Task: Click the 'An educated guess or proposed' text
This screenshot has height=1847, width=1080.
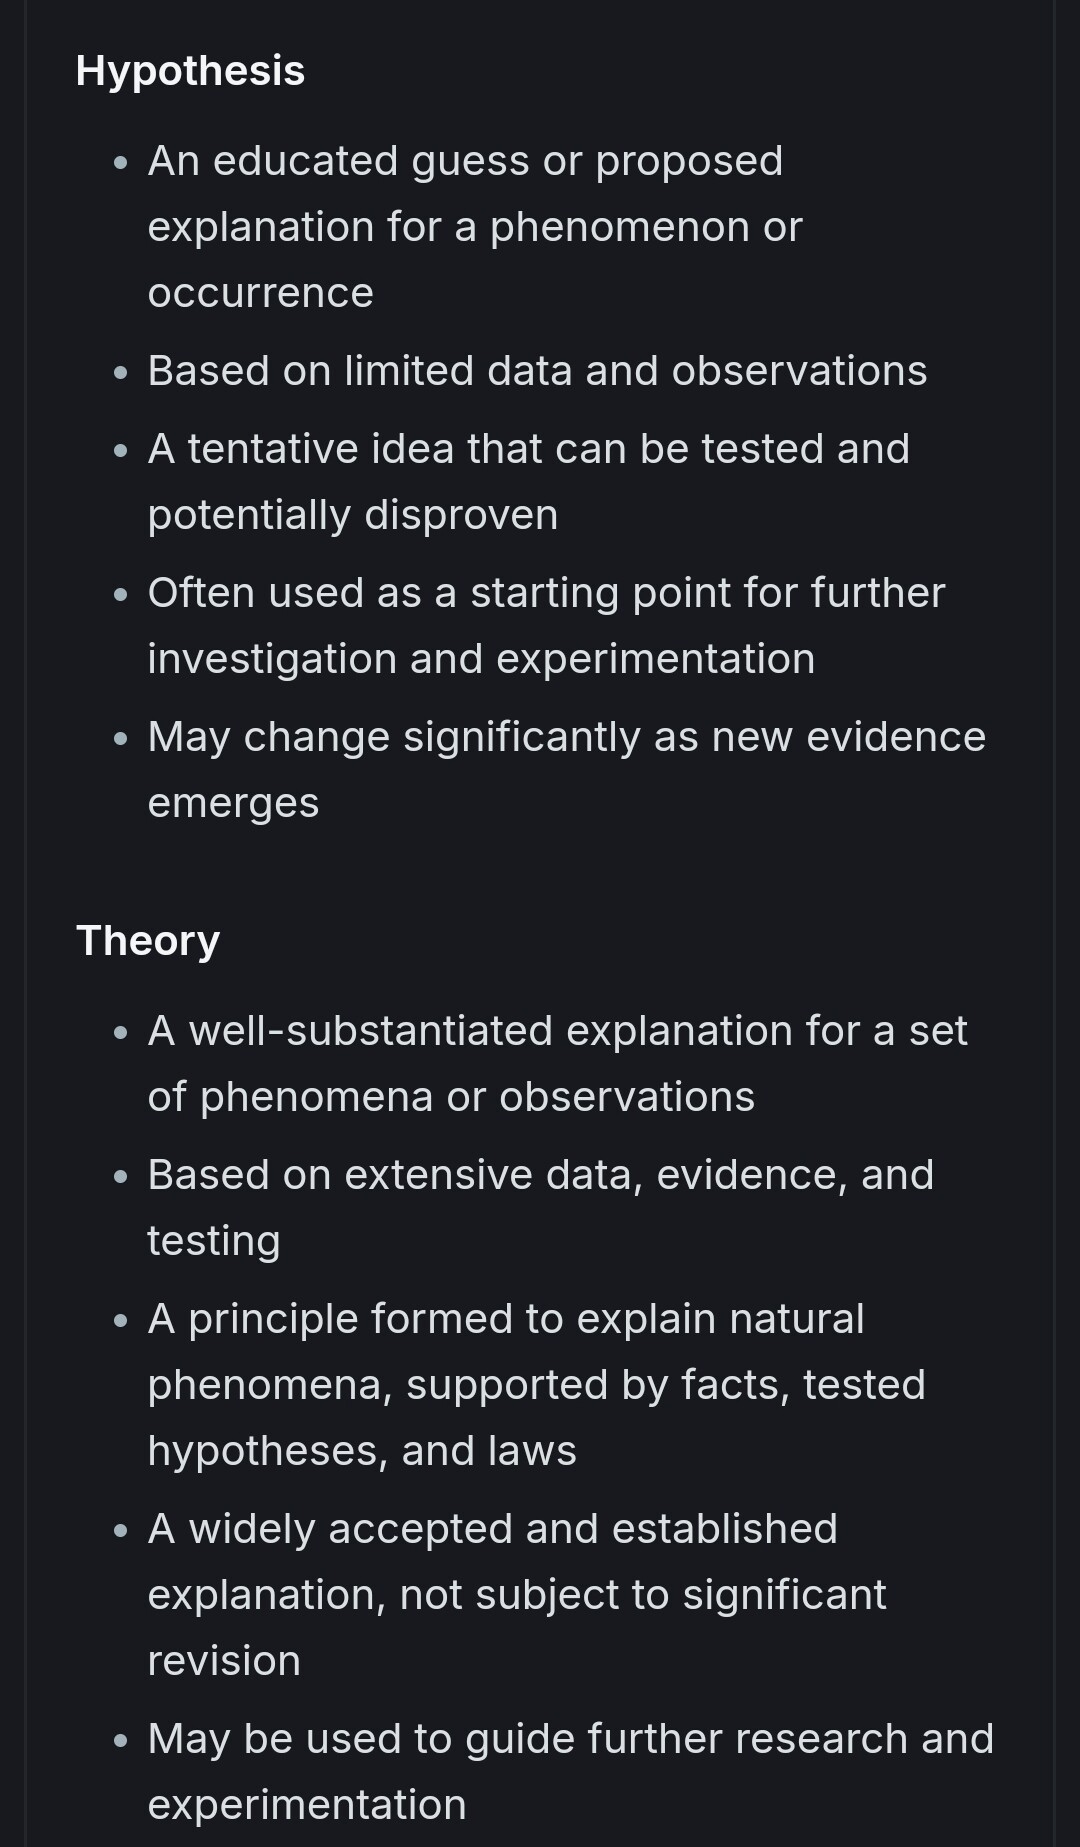Action: click(465, 161)
